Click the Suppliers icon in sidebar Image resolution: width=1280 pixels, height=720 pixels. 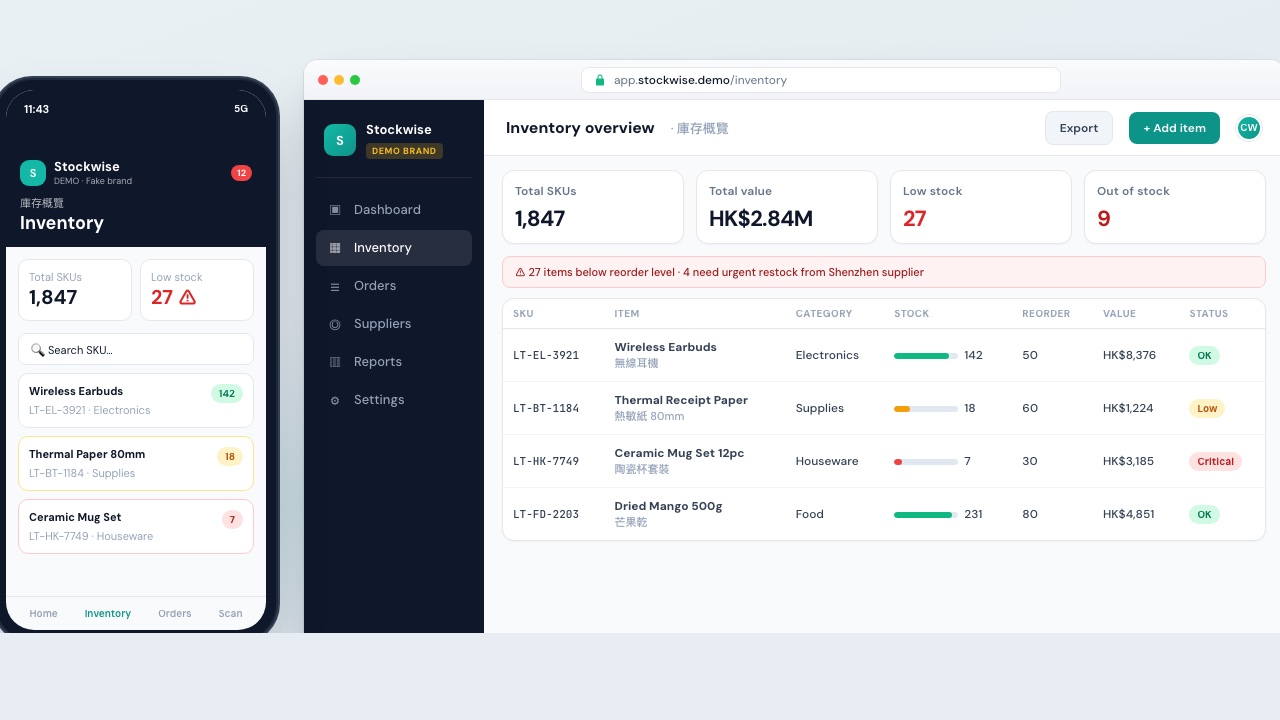tap(335, 324)
